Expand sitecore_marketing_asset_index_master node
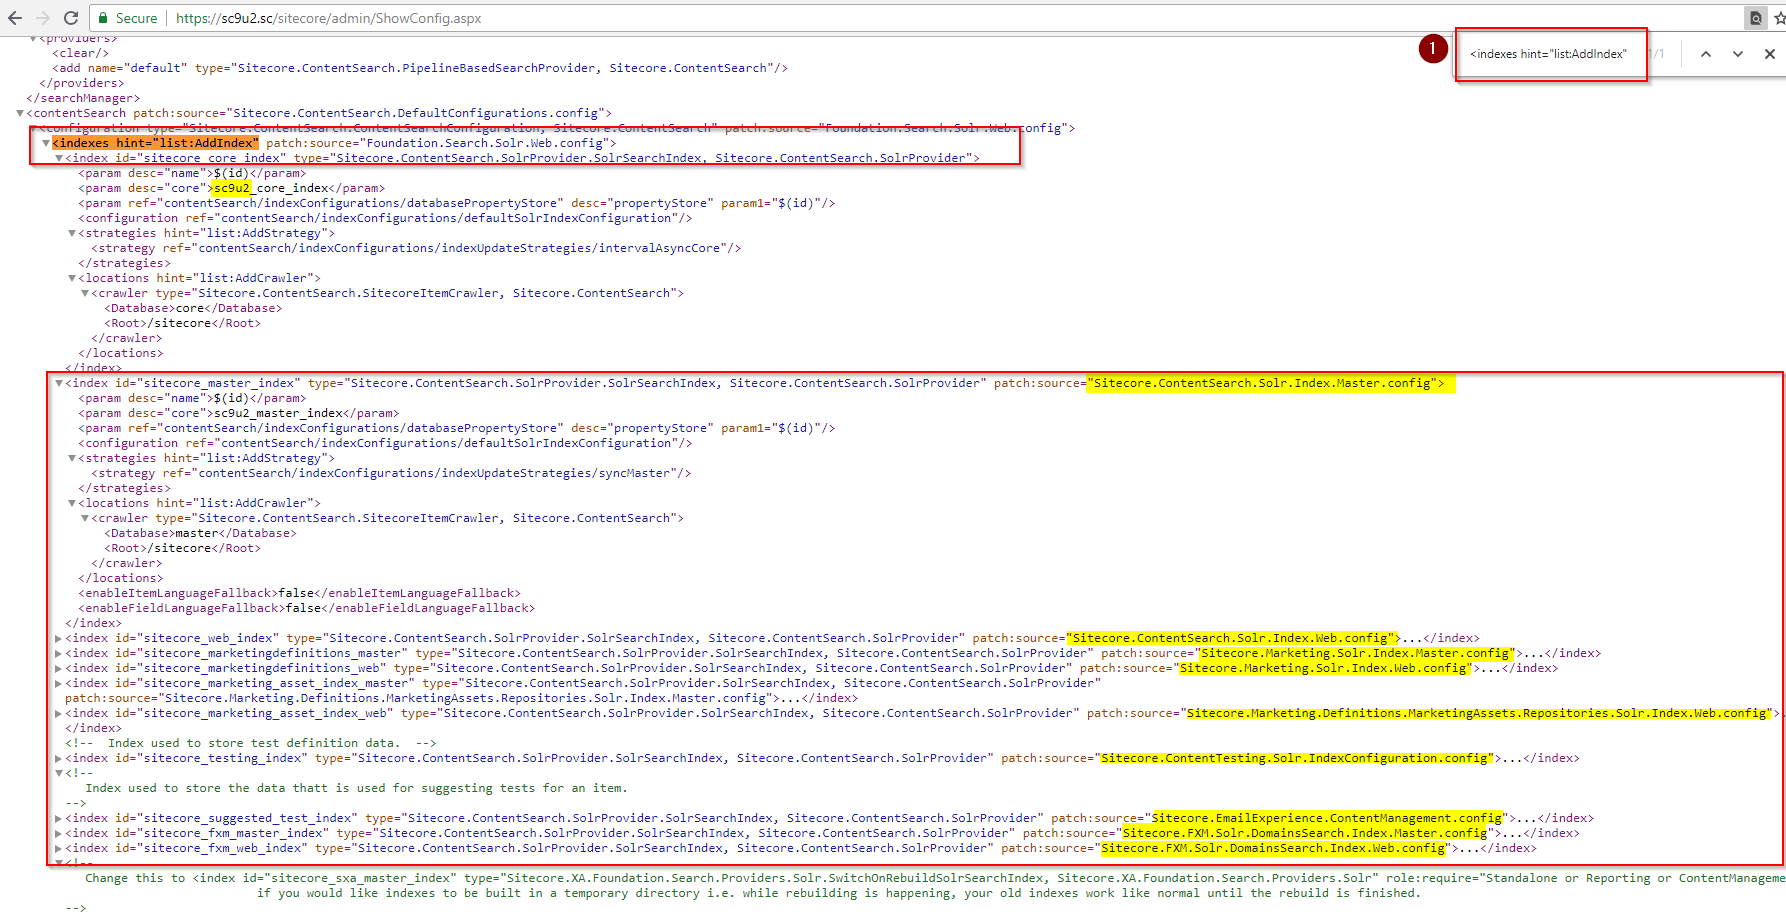1786x917 pixels. tap(59, 683)
